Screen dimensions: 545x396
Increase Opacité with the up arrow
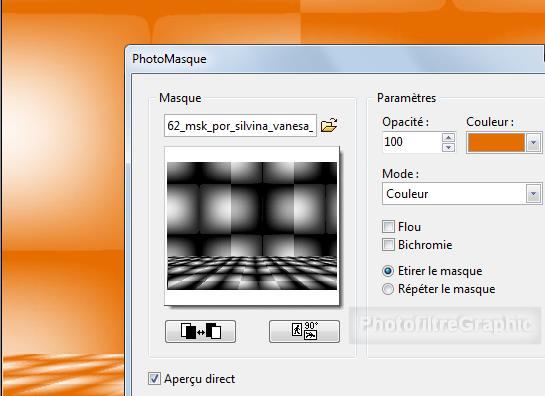click(449, 137)
